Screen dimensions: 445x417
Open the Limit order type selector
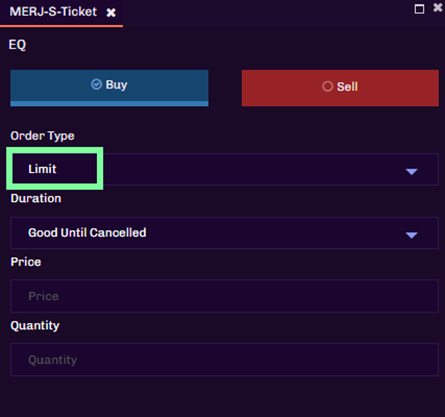point(224,169)
